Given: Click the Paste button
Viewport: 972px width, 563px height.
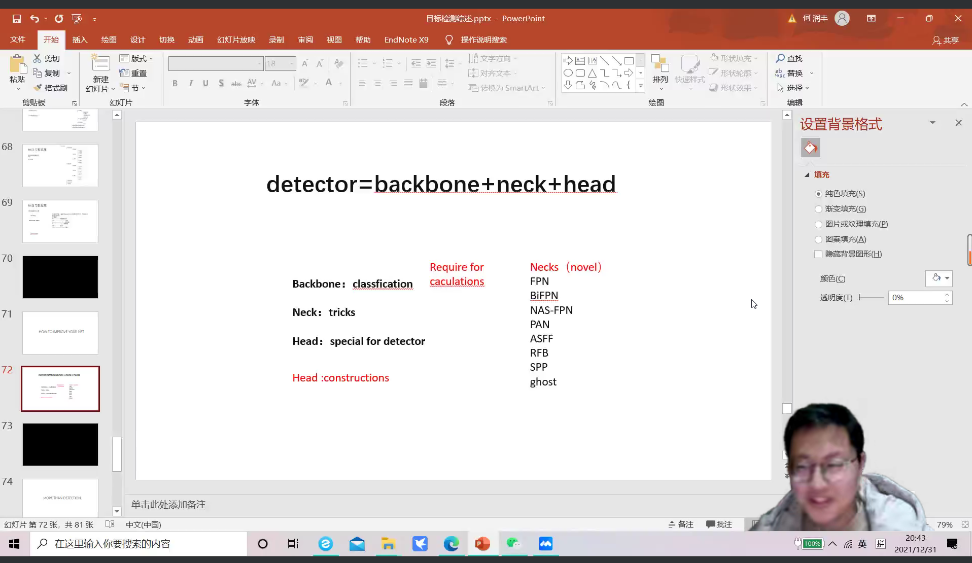Looking at the screenshot, I should [x=17, y=69].
